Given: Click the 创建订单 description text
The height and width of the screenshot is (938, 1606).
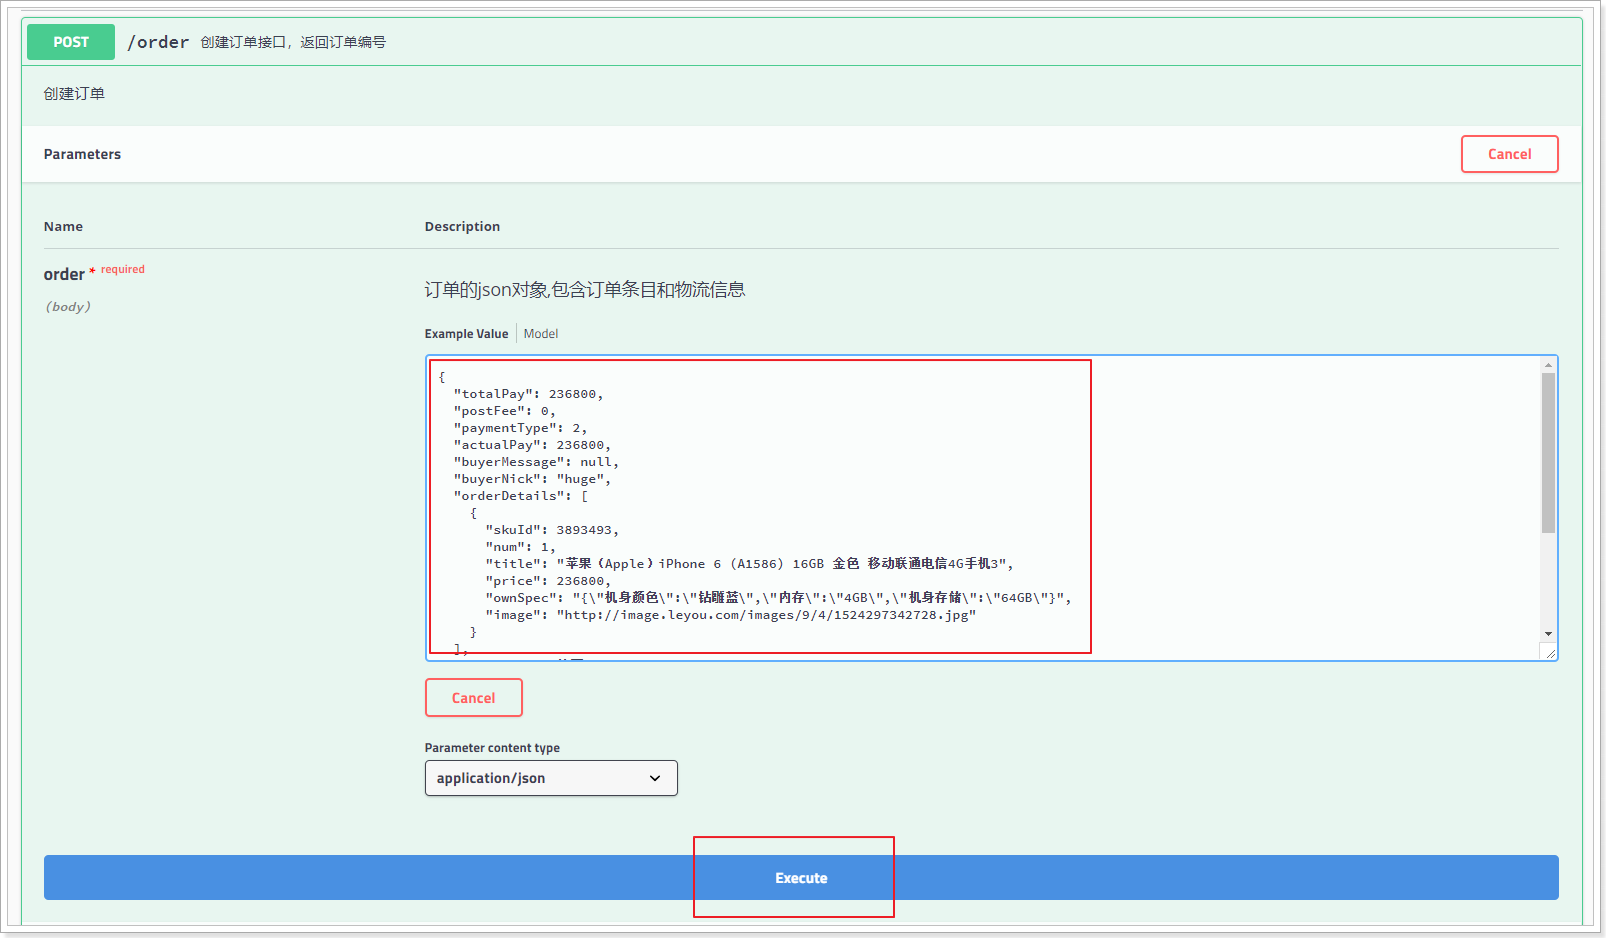Looking at the screenshot, I should coord(74,93).
